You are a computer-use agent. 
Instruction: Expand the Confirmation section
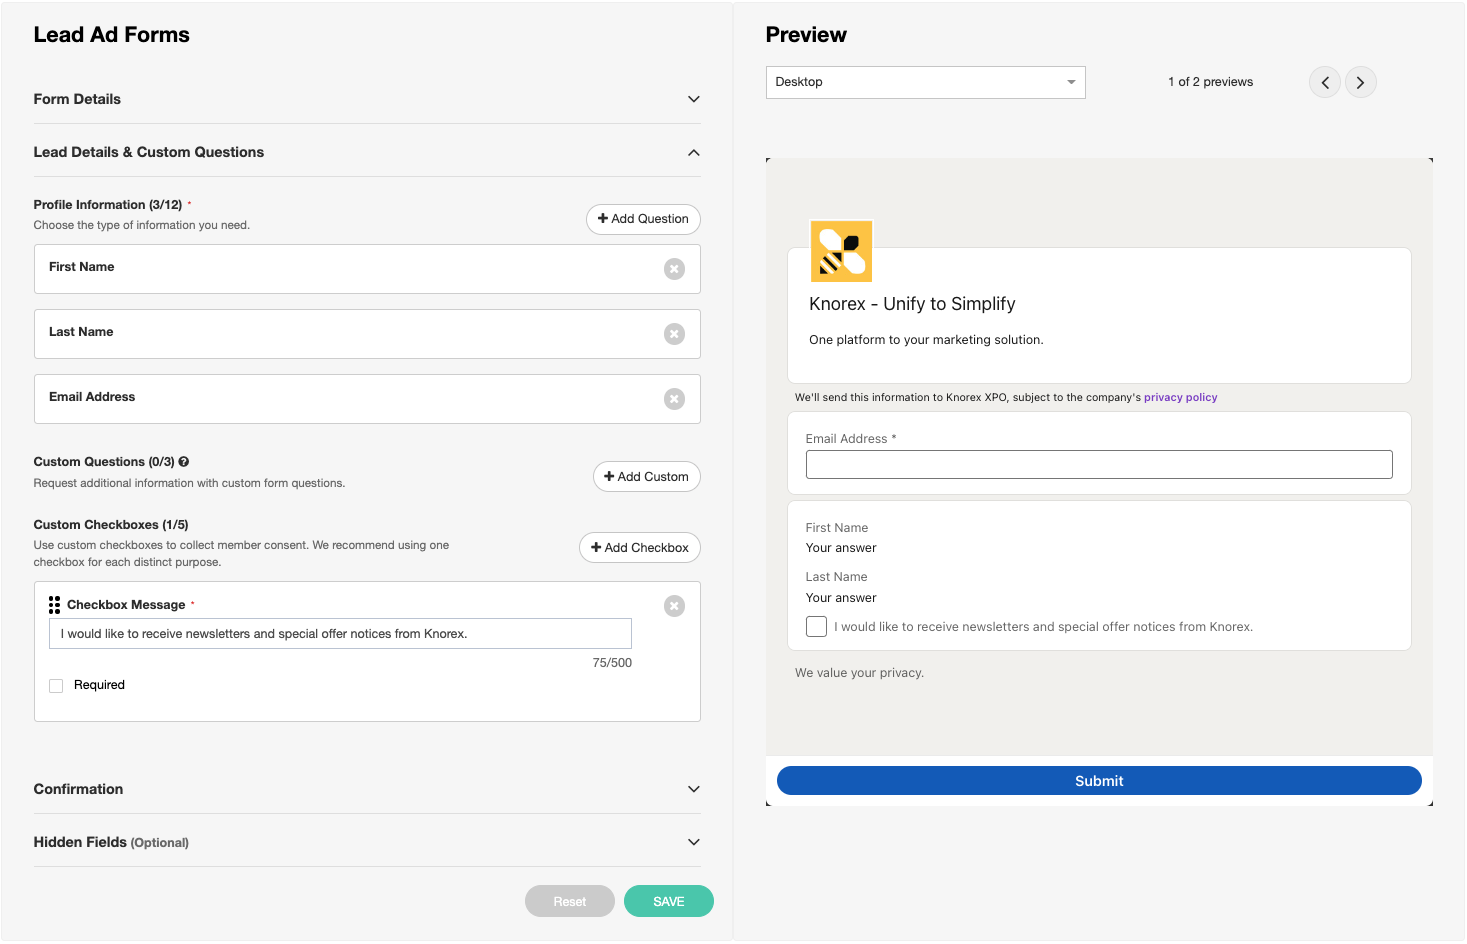pyautogui.click(x=693, y=789)
